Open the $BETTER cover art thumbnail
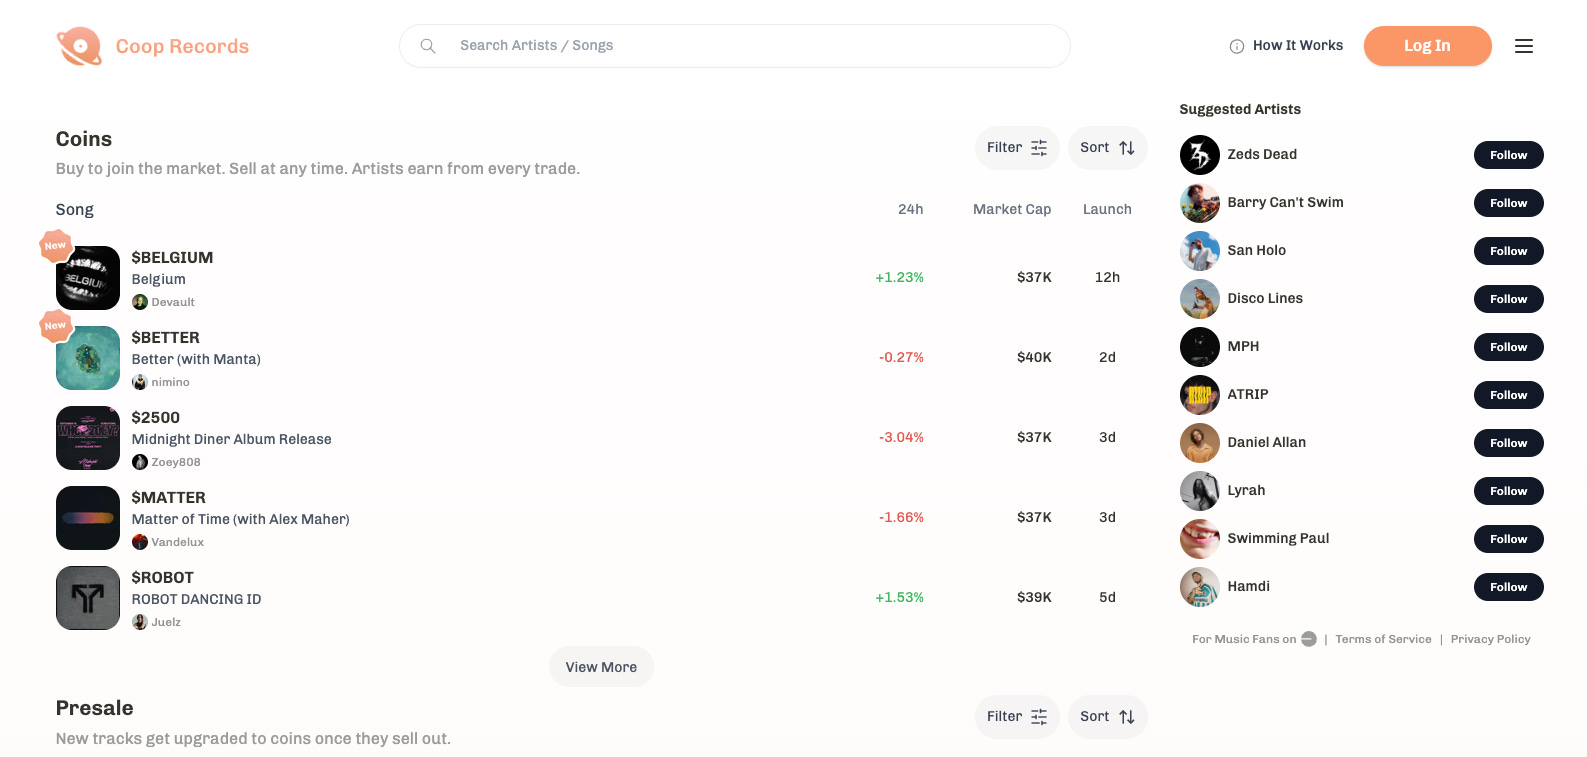The height and width of the screenshot is (757, 1587). 88,358
